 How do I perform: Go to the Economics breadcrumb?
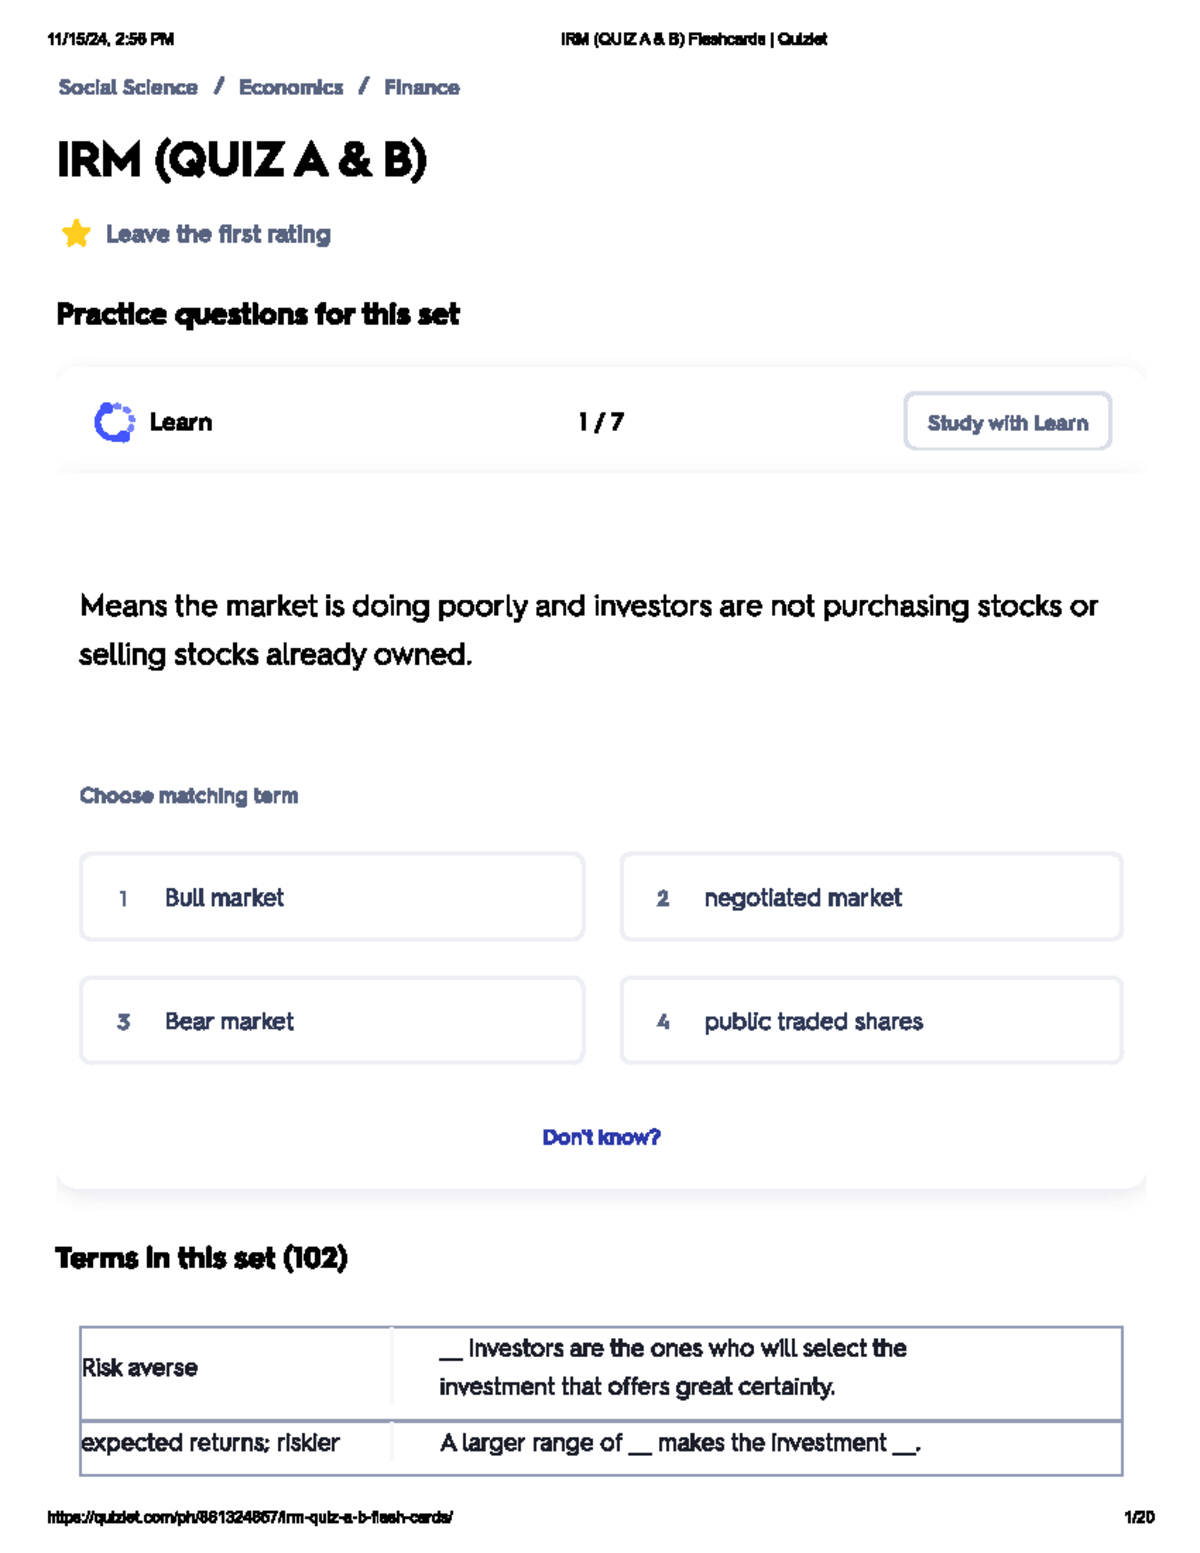coord(290,88)
